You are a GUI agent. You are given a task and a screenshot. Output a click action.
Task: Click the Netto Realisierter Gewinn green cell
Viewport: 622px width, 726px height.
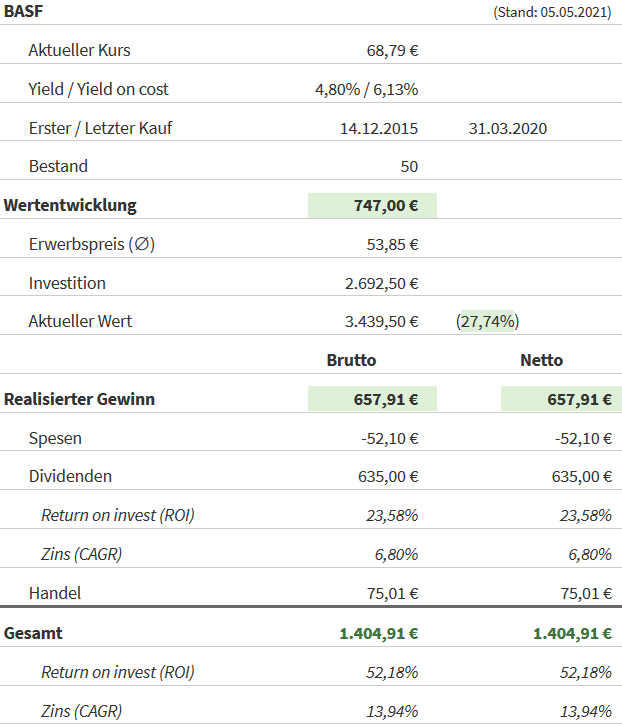[x=556, y=399]
